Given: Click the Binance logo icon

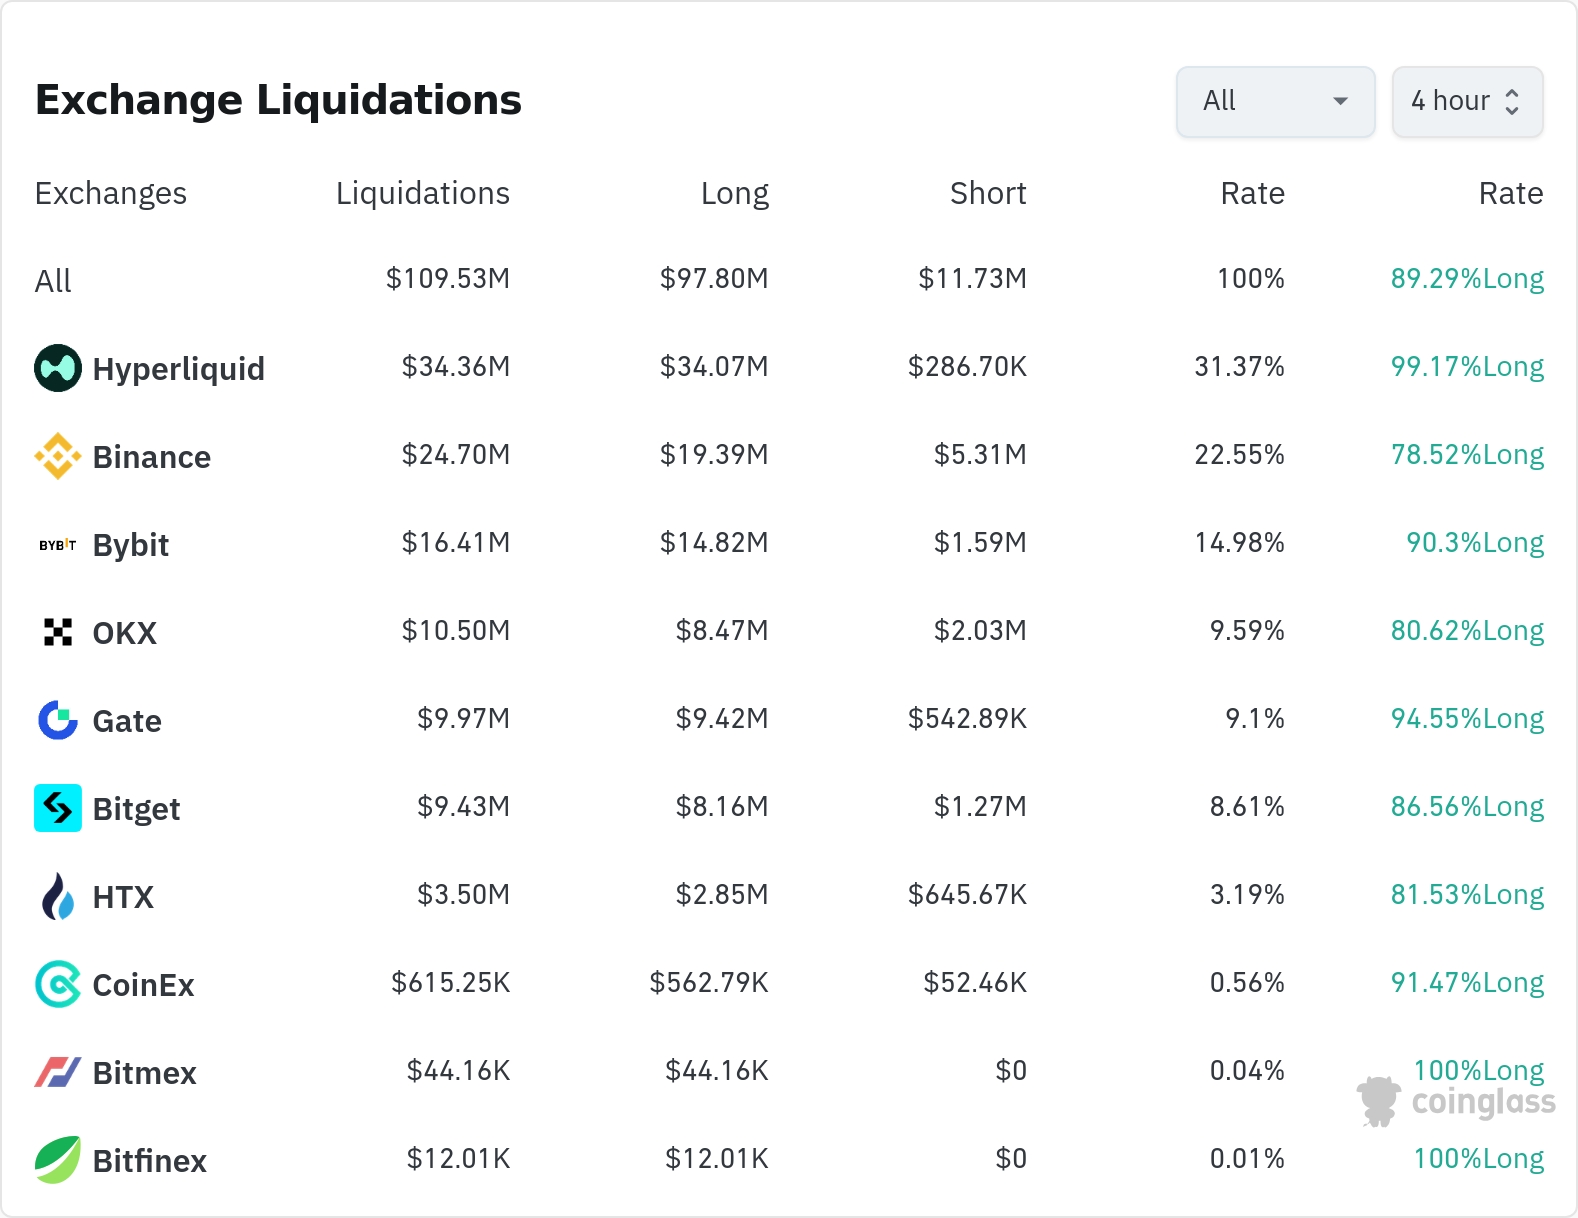Looking at the screenshot, I should (x=58, y=456).
